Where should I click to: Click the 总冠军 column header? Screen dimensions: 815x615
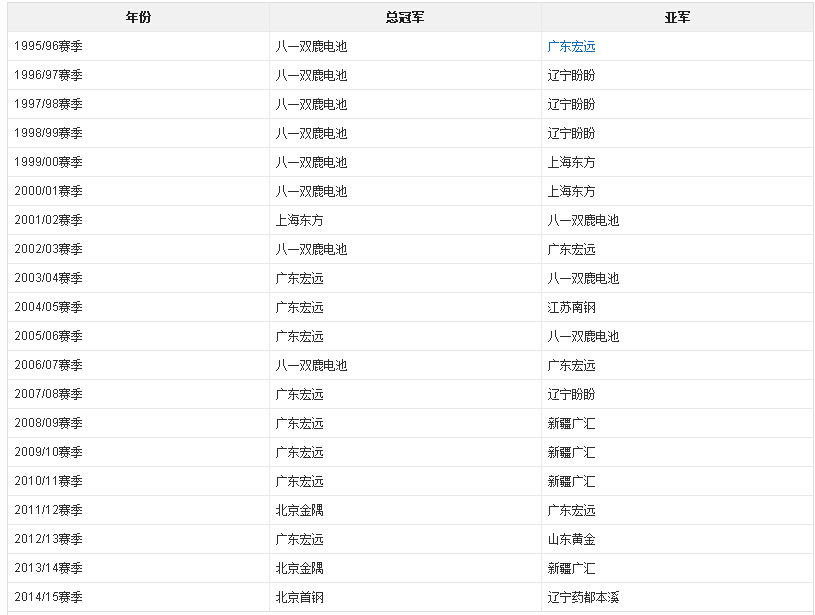(405, 17)
